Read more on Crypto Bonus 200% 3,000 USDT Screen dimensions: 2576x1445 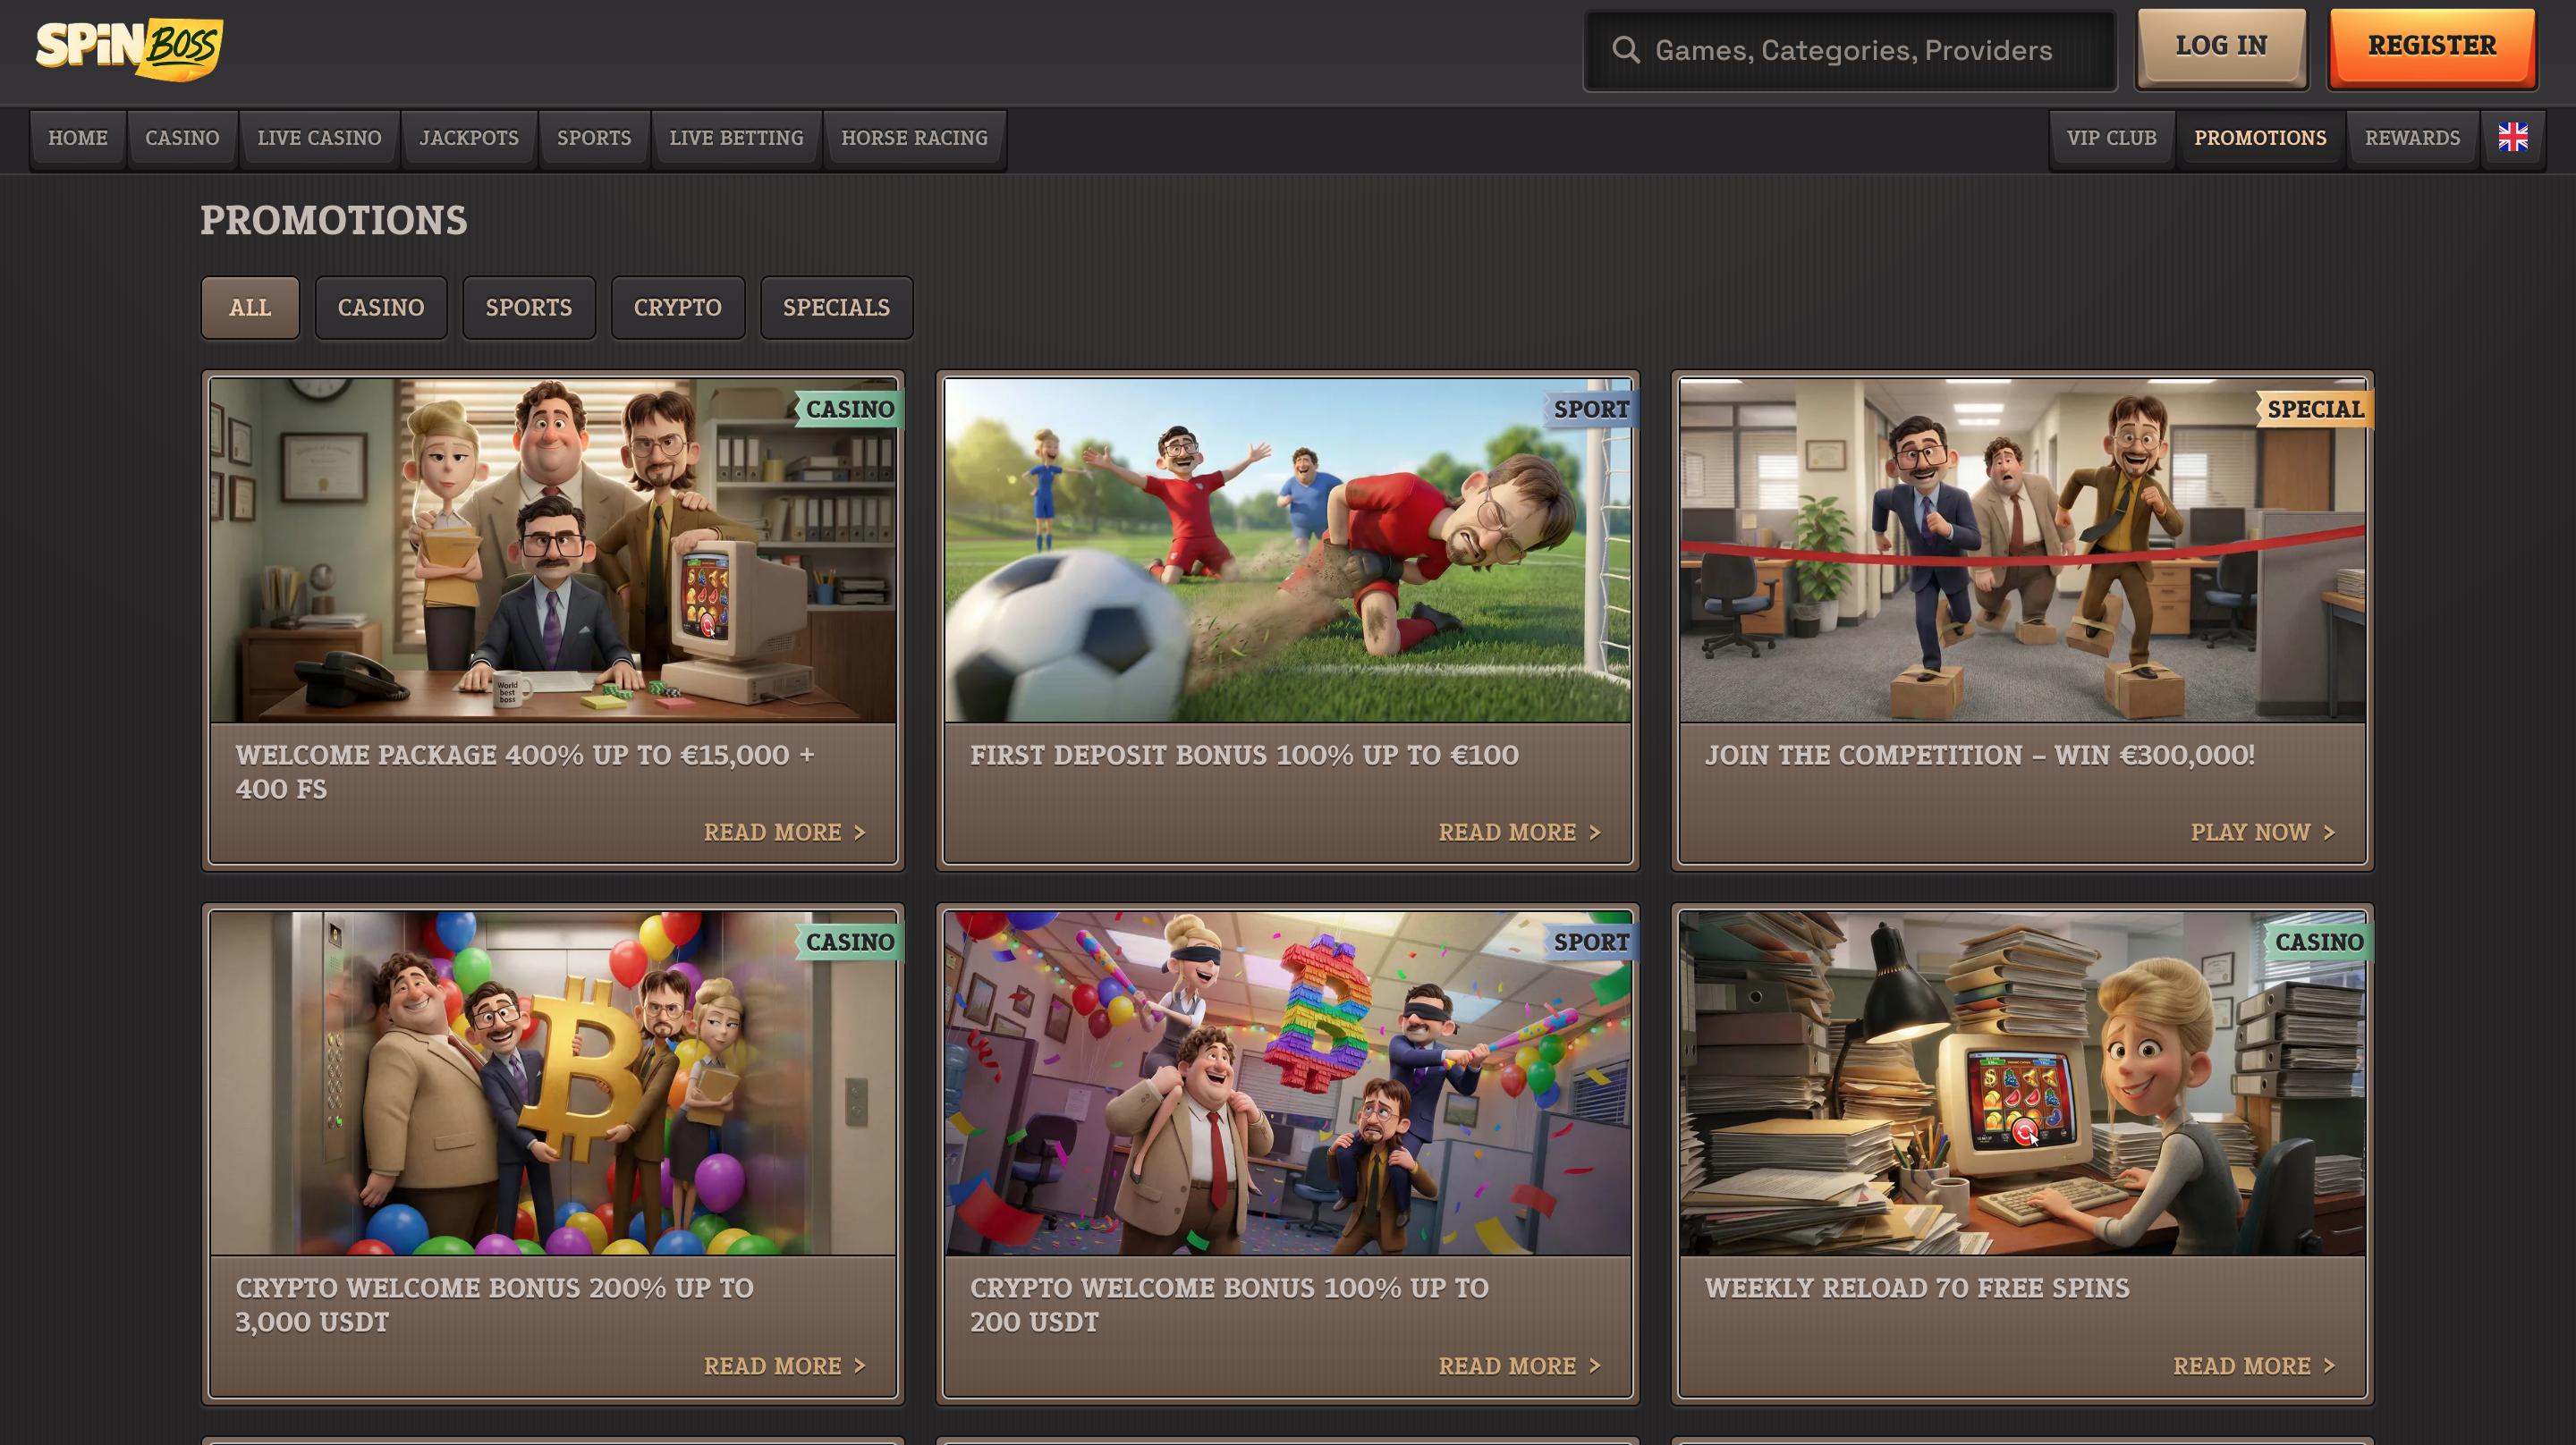(784, 1365)
